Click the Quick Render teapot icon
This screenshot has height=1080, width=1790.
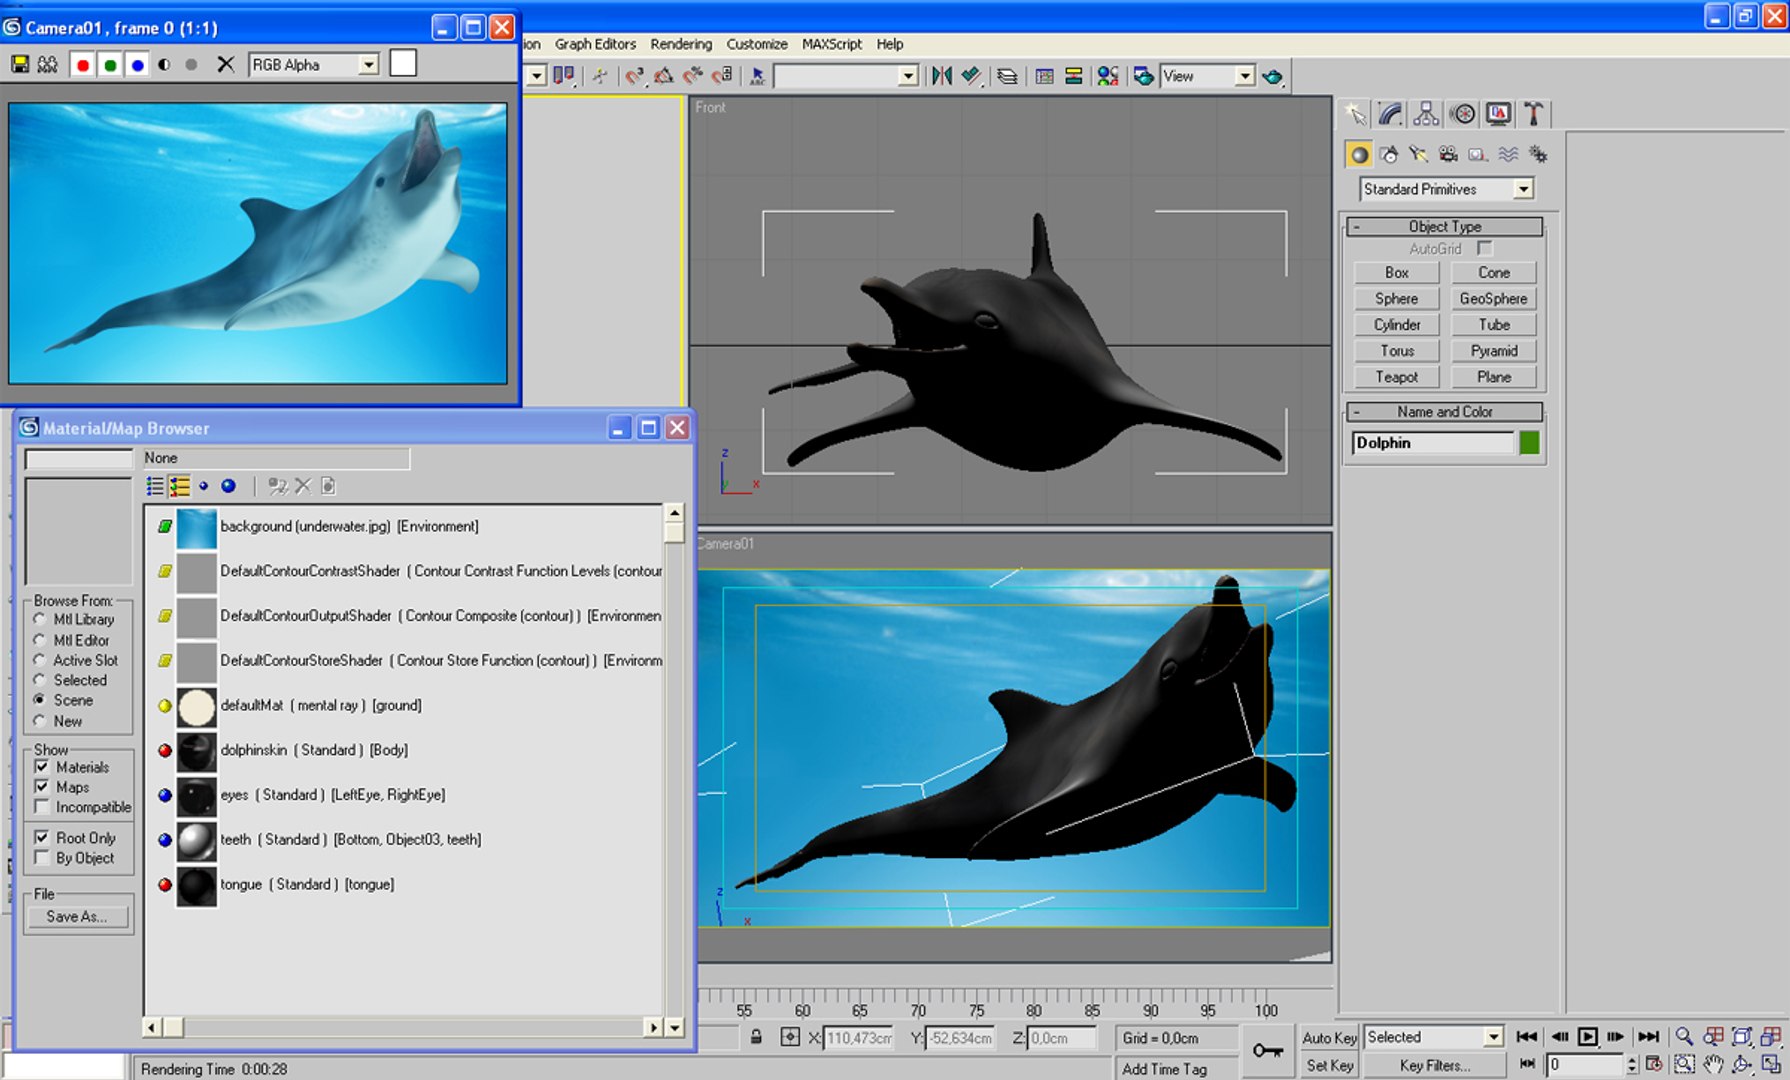click(1273, 76)
